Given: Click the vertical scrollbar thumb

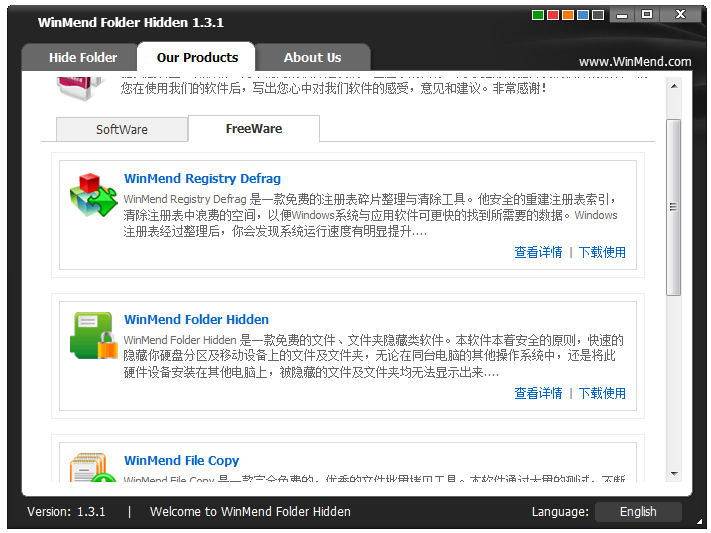Looking at the screenshot, I should tap(674, 207).
